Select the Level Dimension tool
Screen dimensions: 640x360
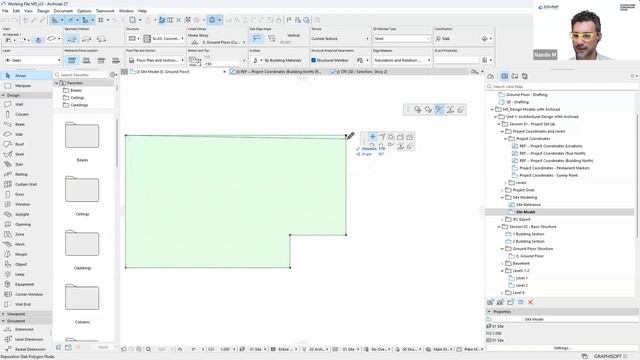pos(25,339)
